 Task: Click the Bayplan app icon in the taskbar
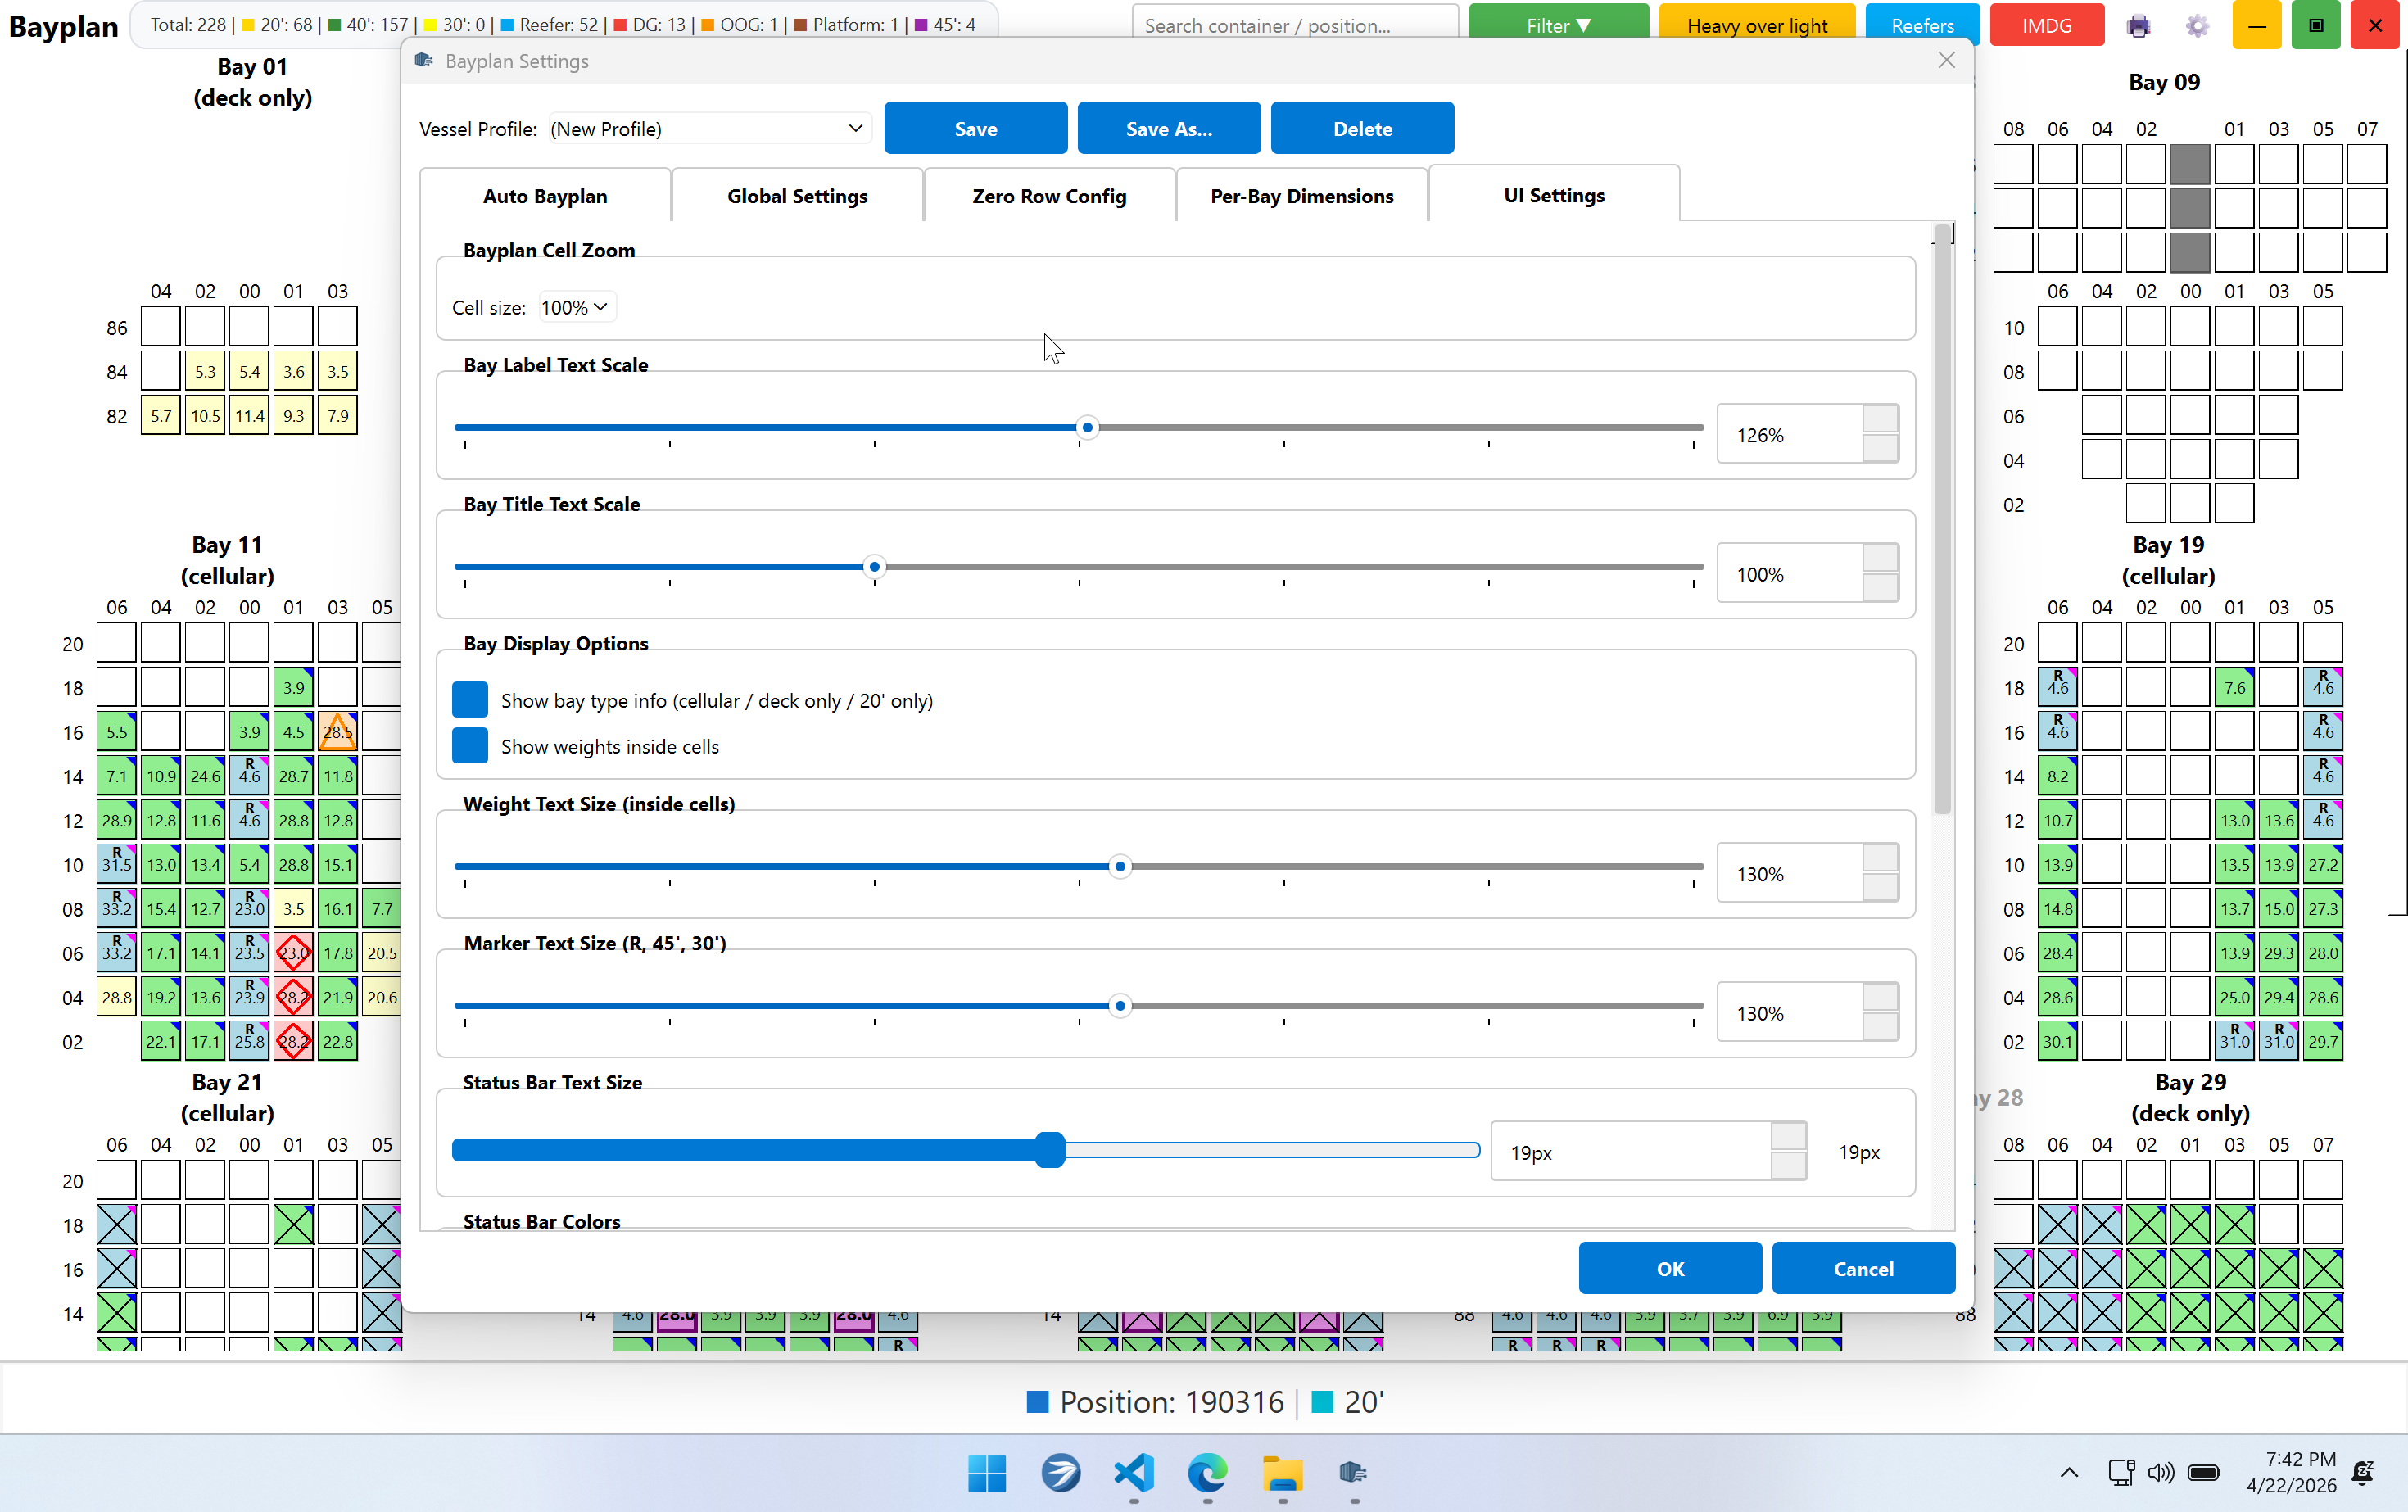[x=1354, y=1473]
